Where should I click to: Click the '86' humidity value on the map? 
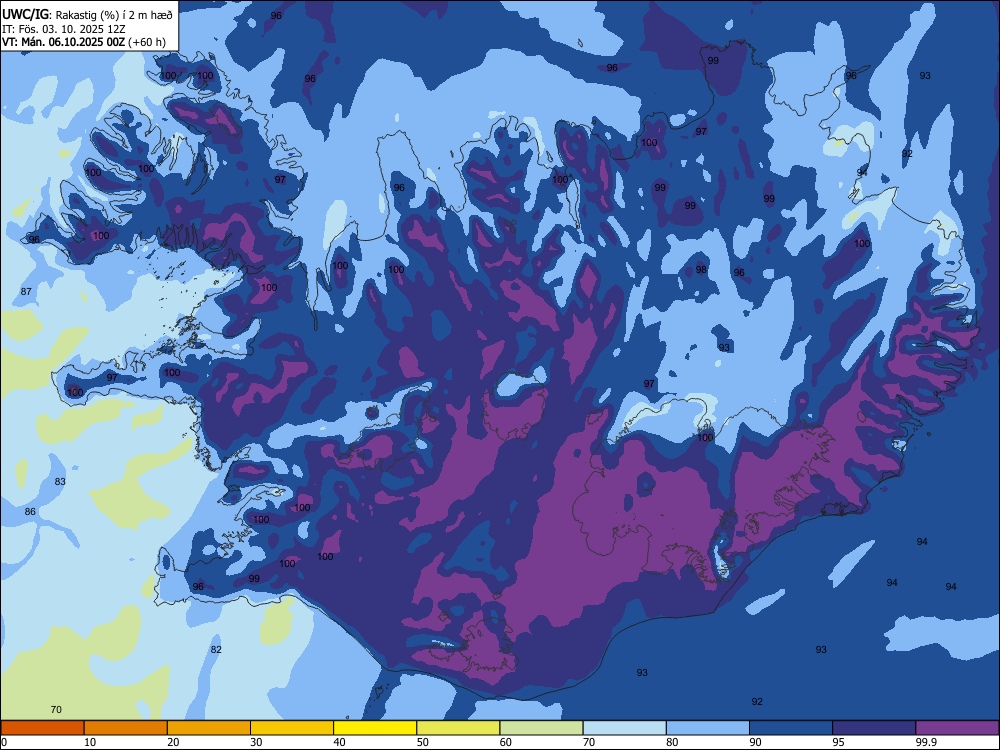pyautogui.click(x=30, y=511)
